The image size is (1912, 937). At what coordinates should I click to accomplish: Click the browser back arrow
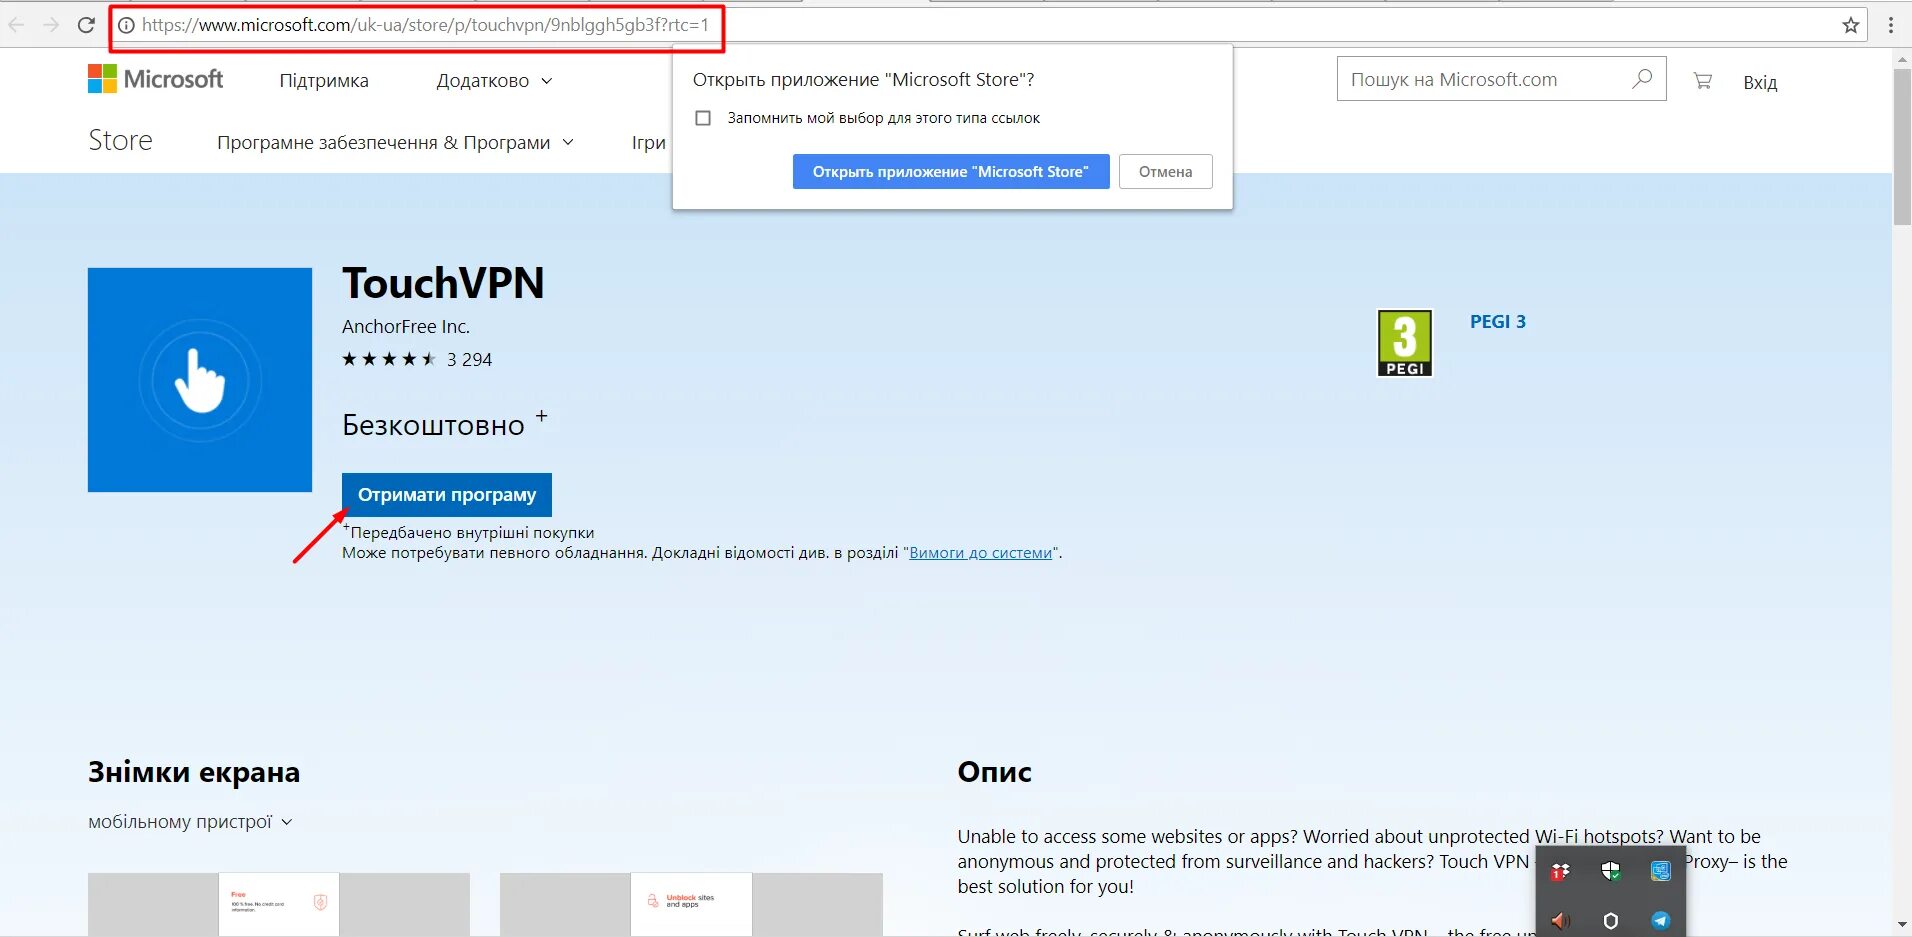(x=16, y=25)
